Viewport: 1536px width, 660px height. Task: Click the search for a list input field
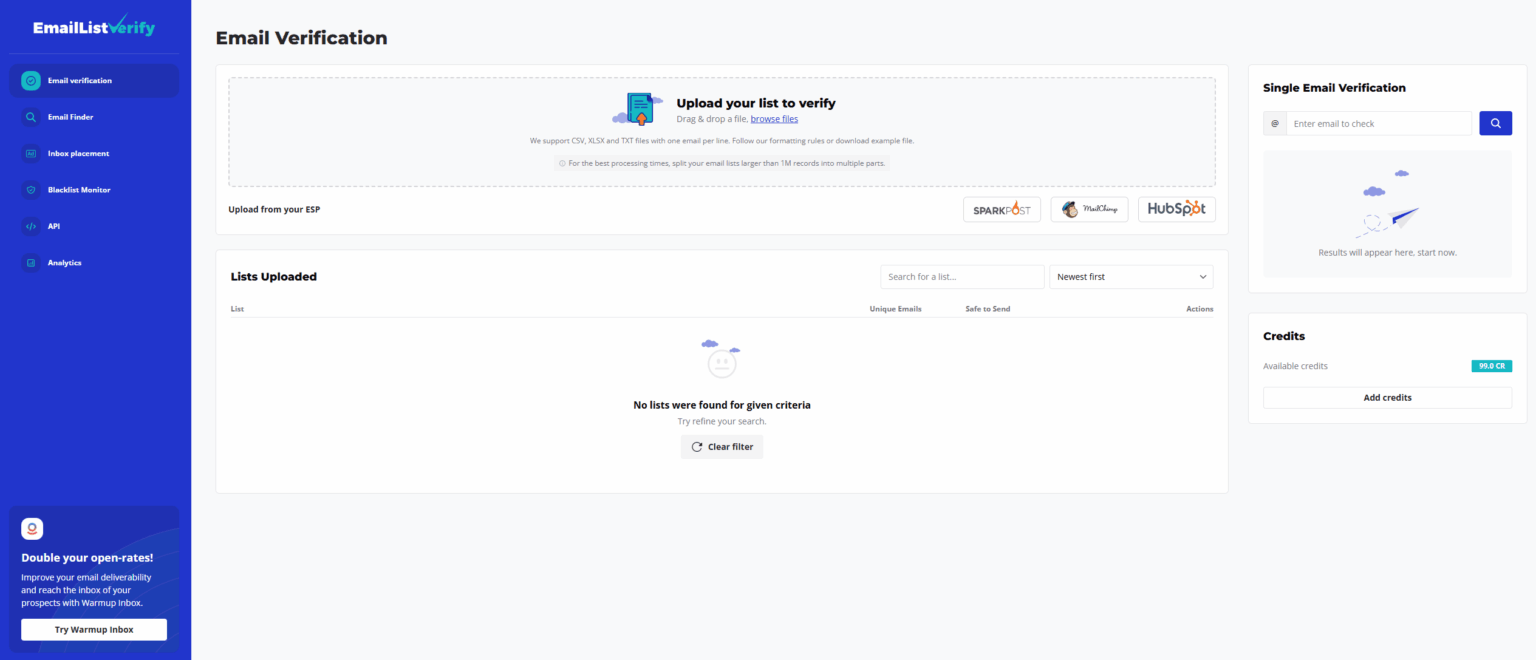point(962,276)
